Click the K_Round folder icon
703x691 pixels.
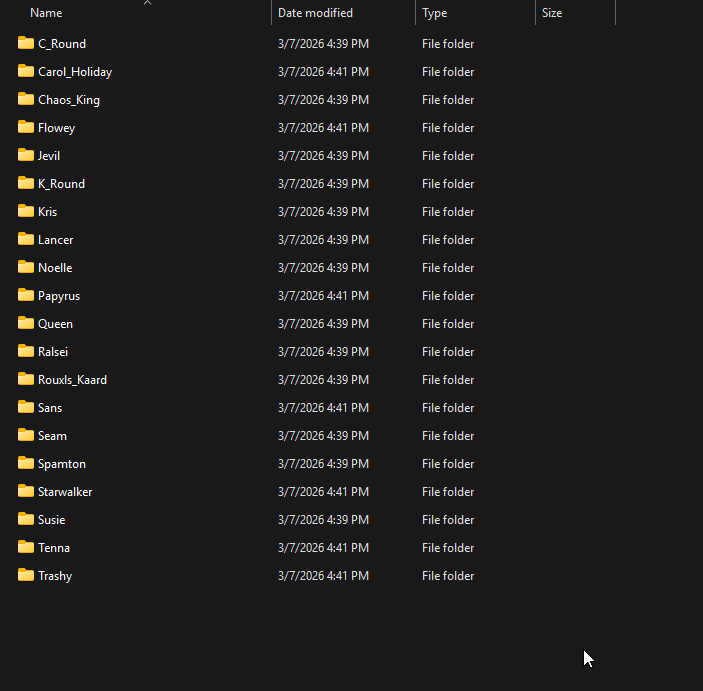click(x=26, y=183)
